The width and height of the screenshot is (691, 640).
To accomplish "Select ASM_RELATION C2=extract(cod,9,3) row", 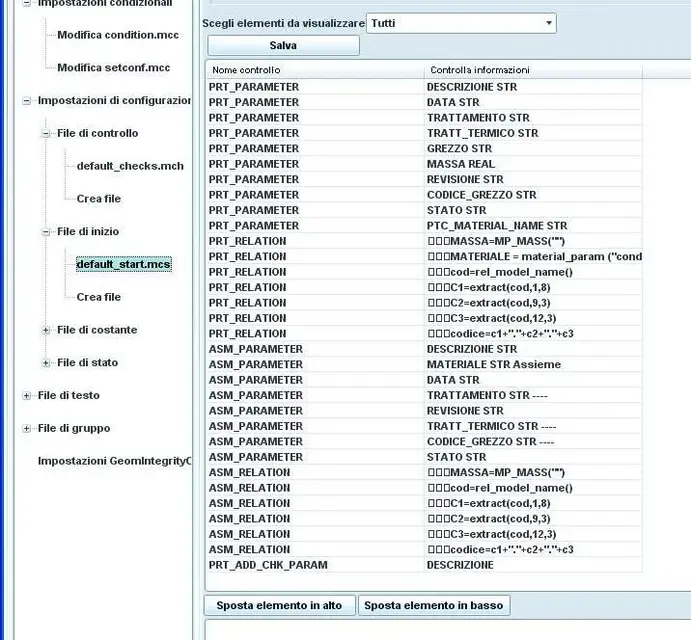I will pos(424,519).
